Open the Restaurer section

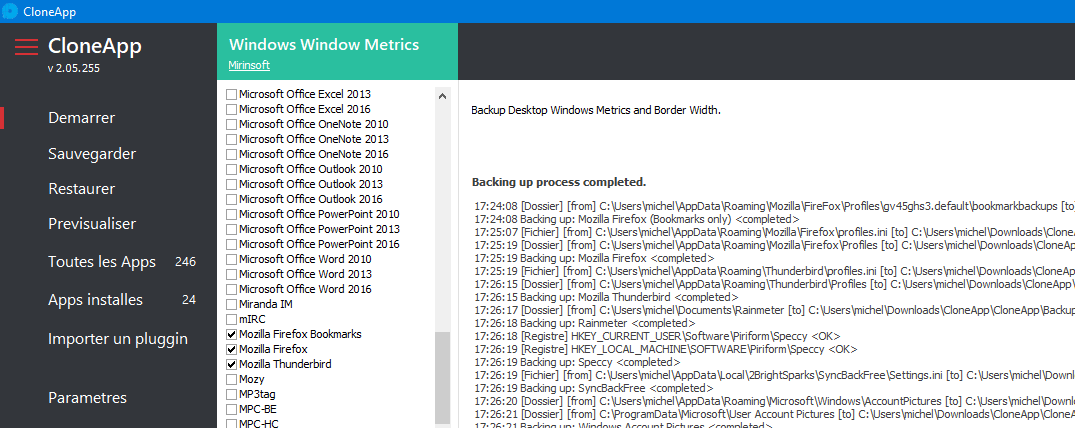82,189
